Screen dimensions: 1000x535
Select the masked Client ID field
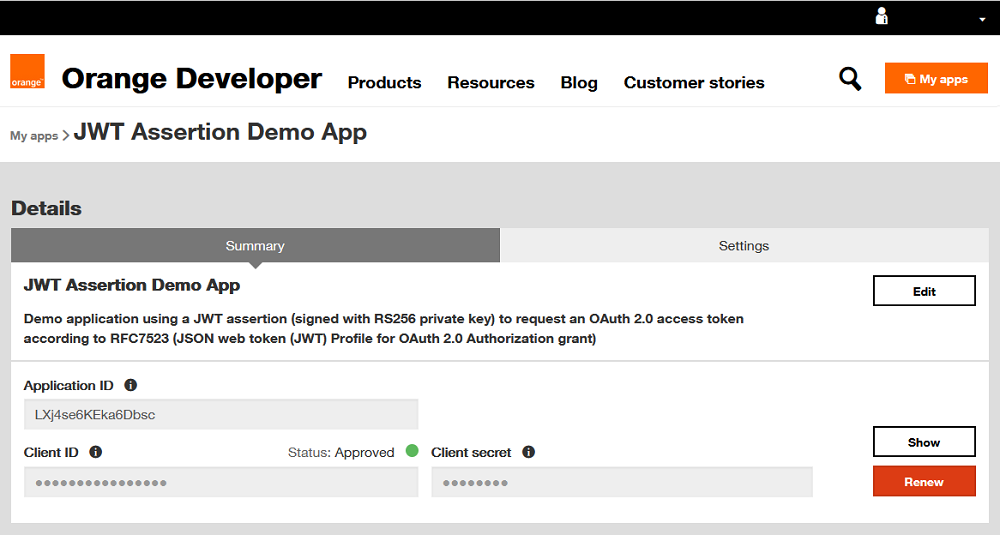[x=221, y=482]
